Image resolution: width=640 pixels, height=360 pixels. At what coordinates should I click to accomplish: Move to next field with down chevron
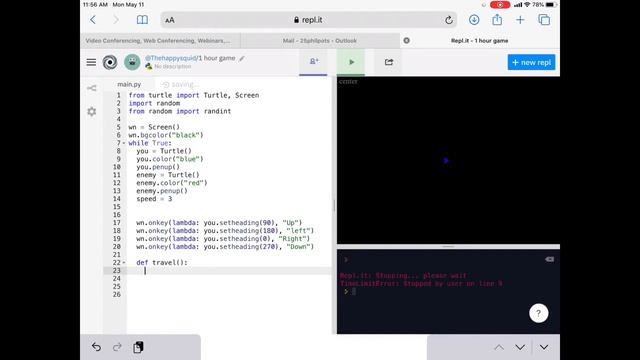tap(520, 347)
